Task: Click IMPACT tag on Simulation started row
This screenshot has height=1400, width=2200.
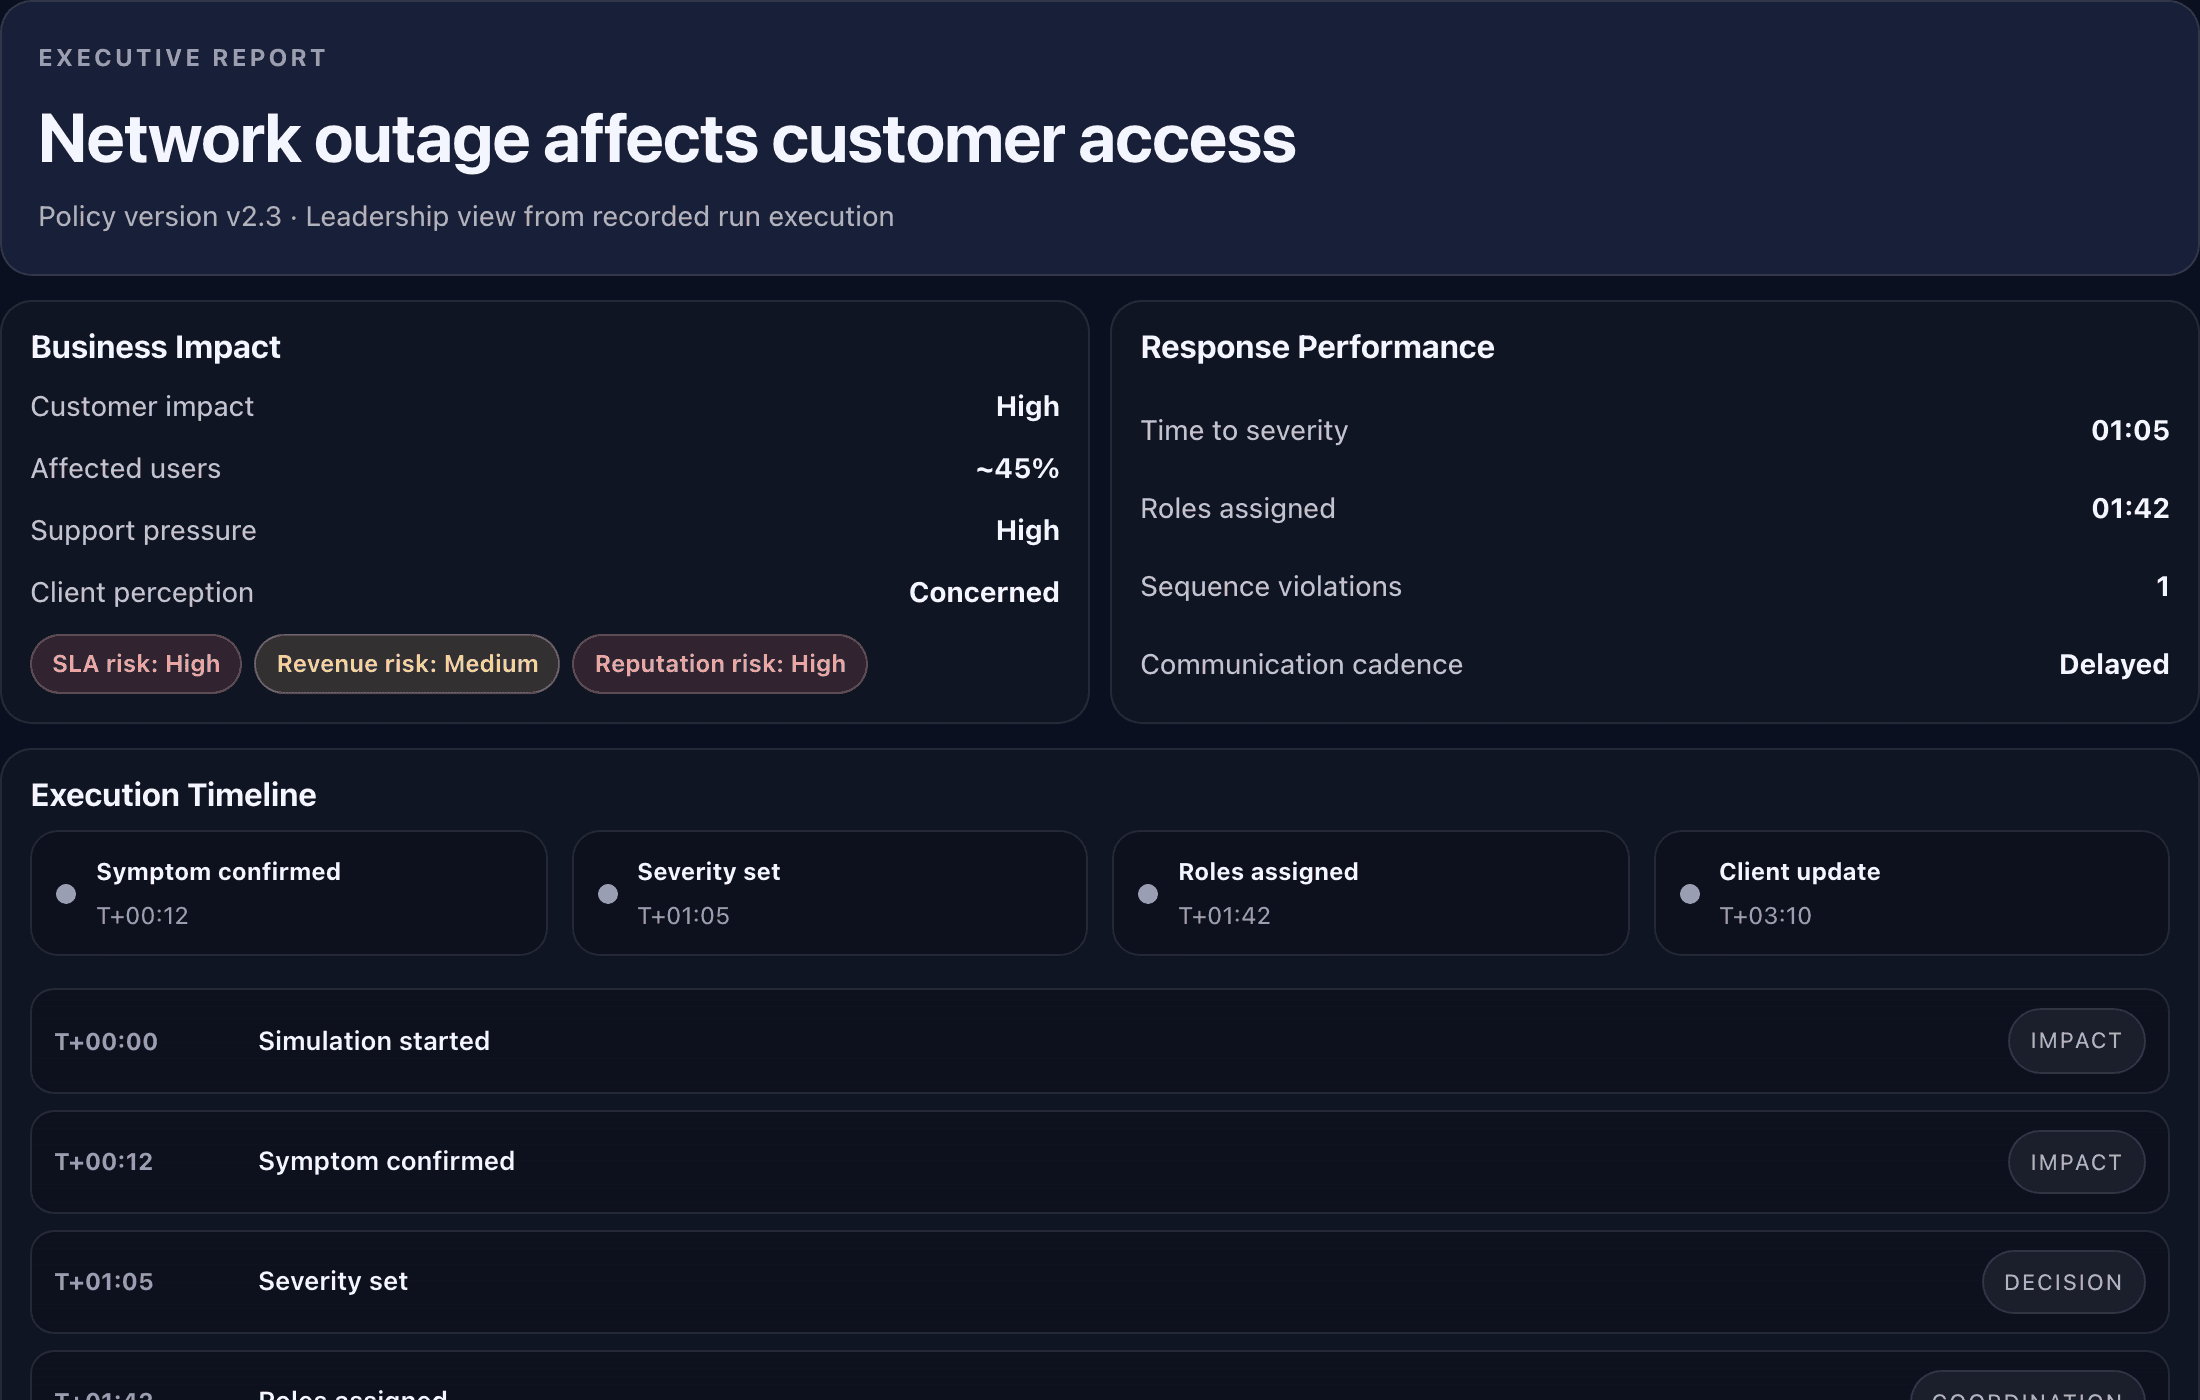Action: [x=2076, y=1041]
